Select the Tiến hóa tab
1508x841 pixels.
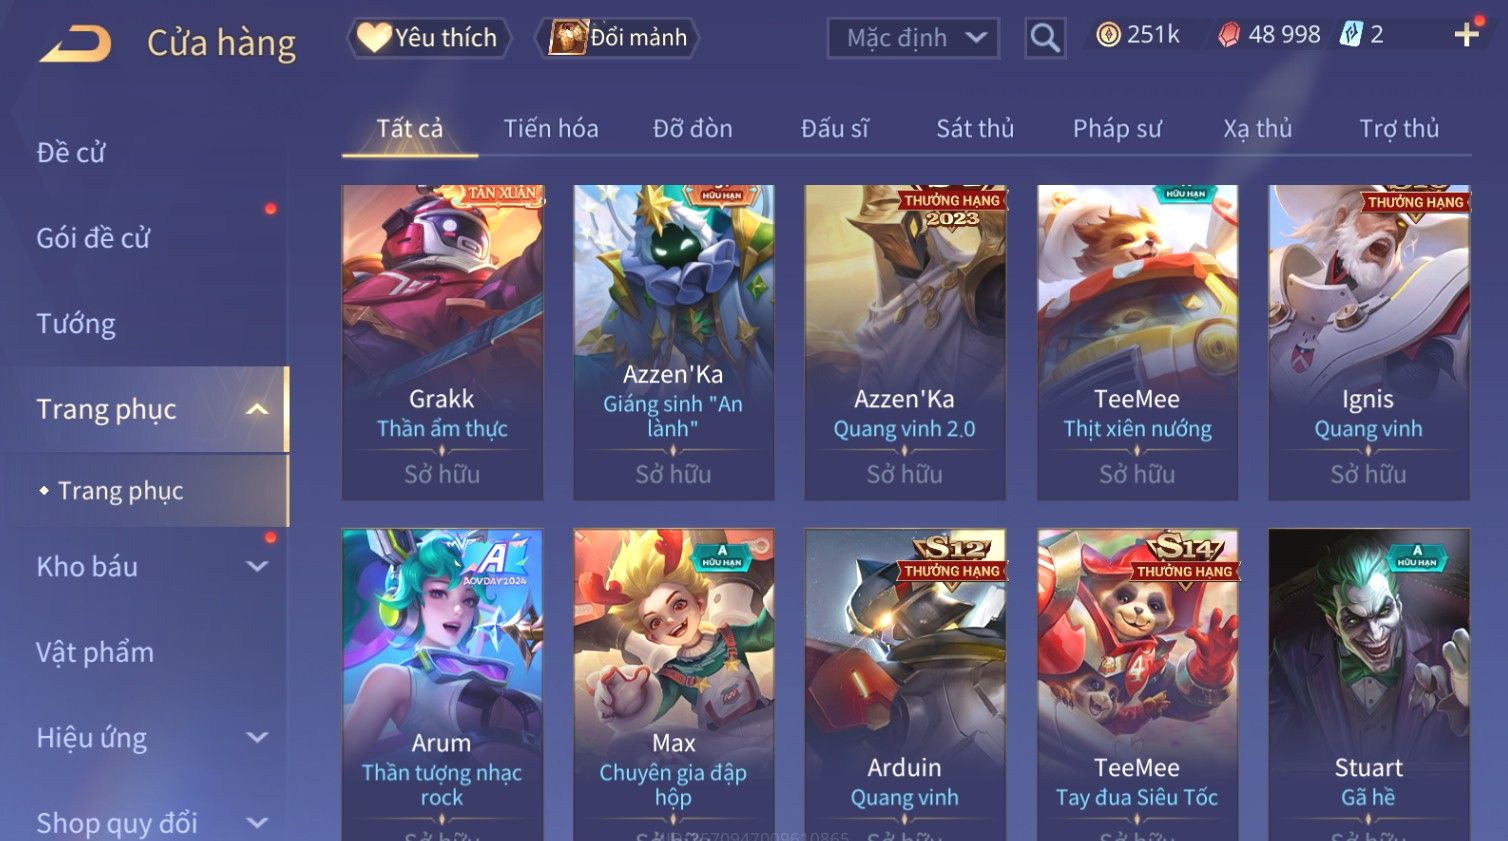551,129
